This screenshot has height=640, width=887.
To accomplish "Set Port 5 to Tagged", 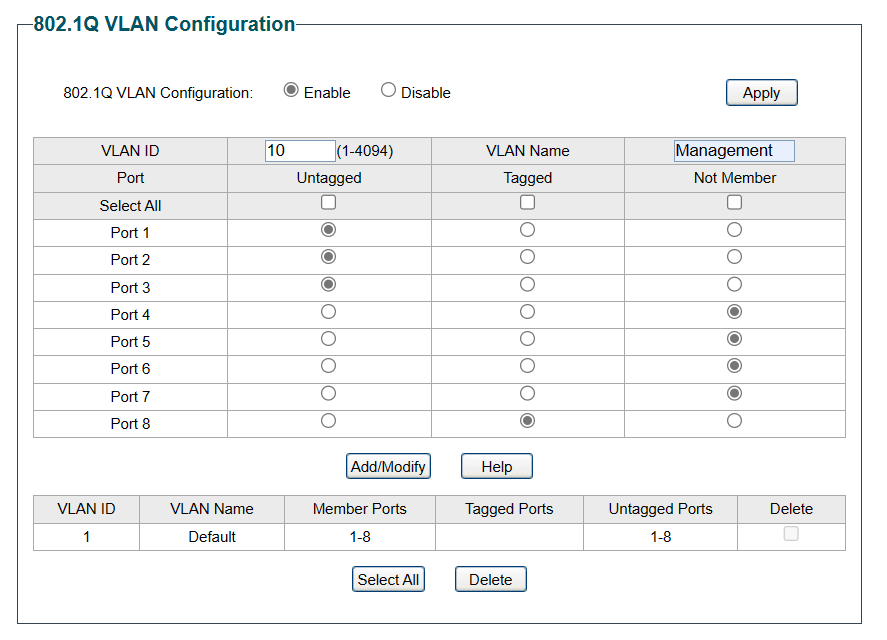I will (x=528, y=339).
